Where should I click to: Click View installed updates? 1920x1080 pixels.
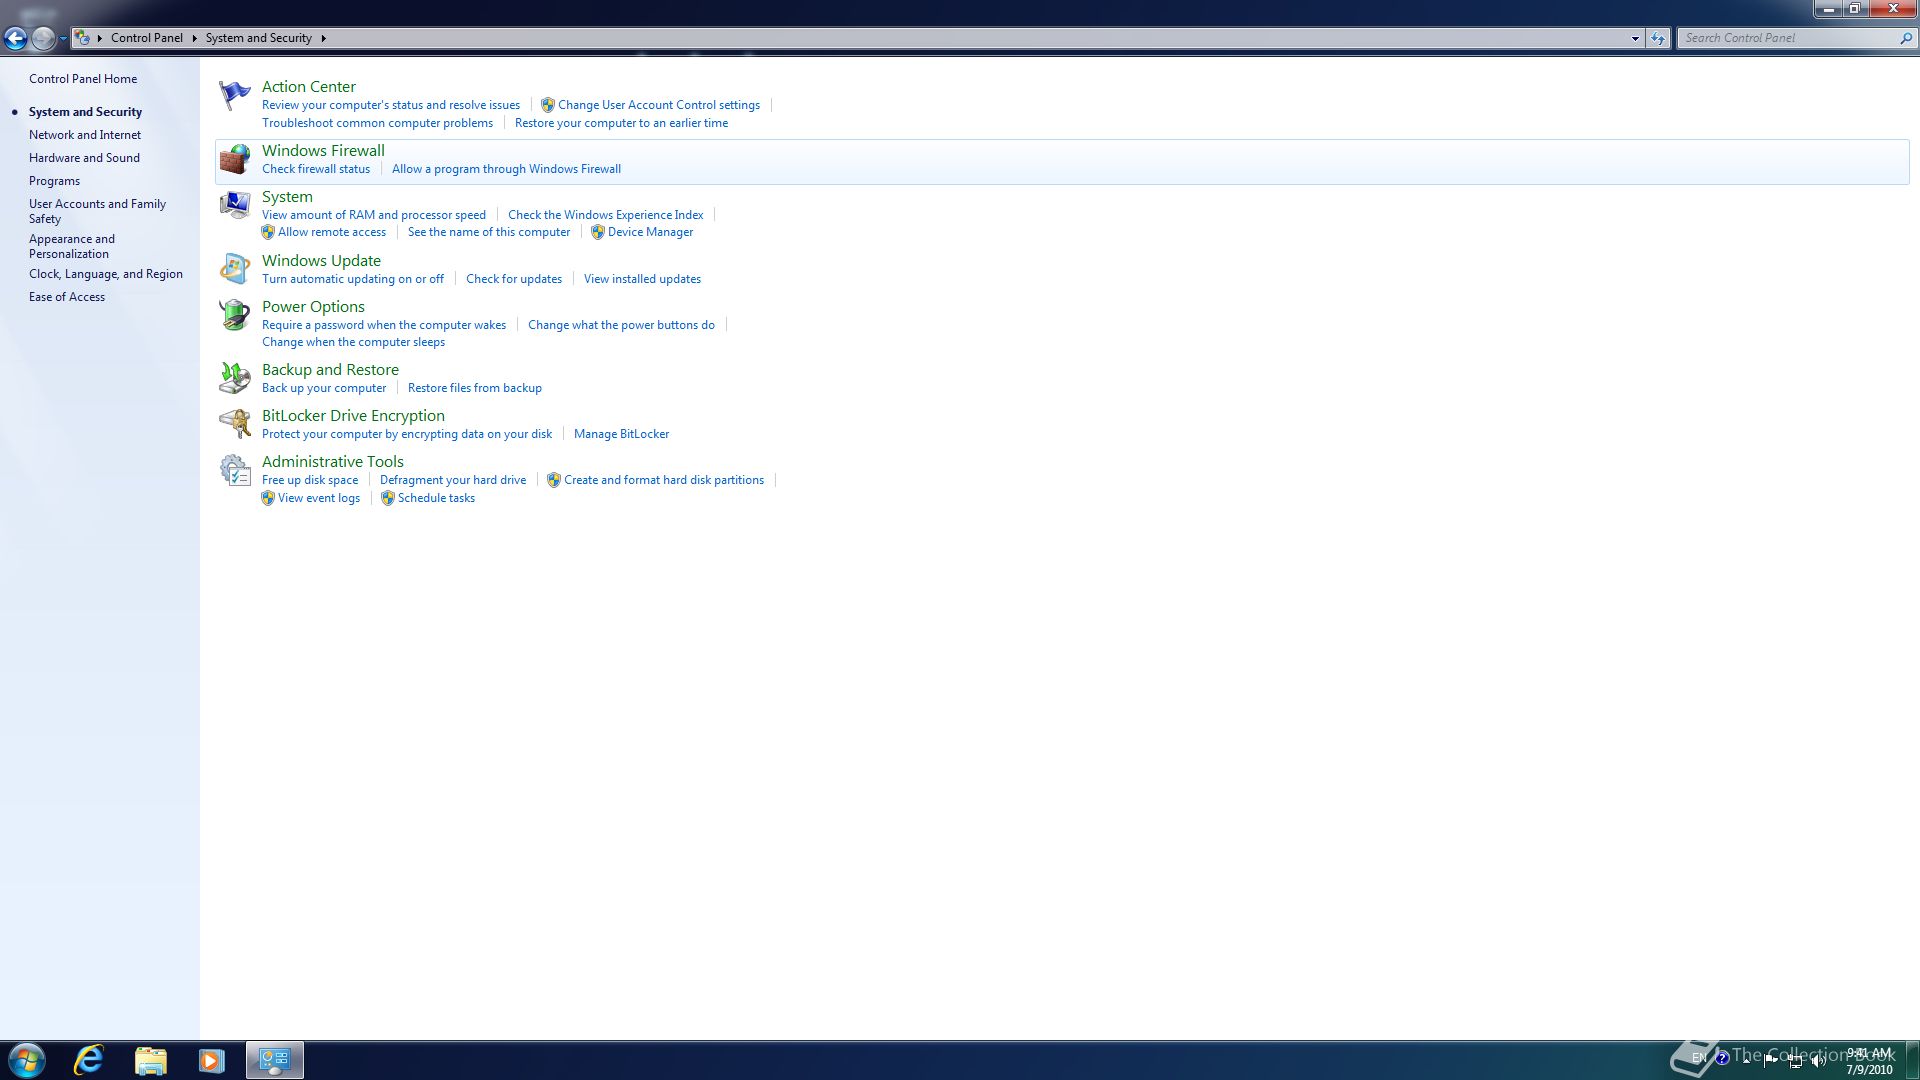(x=642, y=279)
